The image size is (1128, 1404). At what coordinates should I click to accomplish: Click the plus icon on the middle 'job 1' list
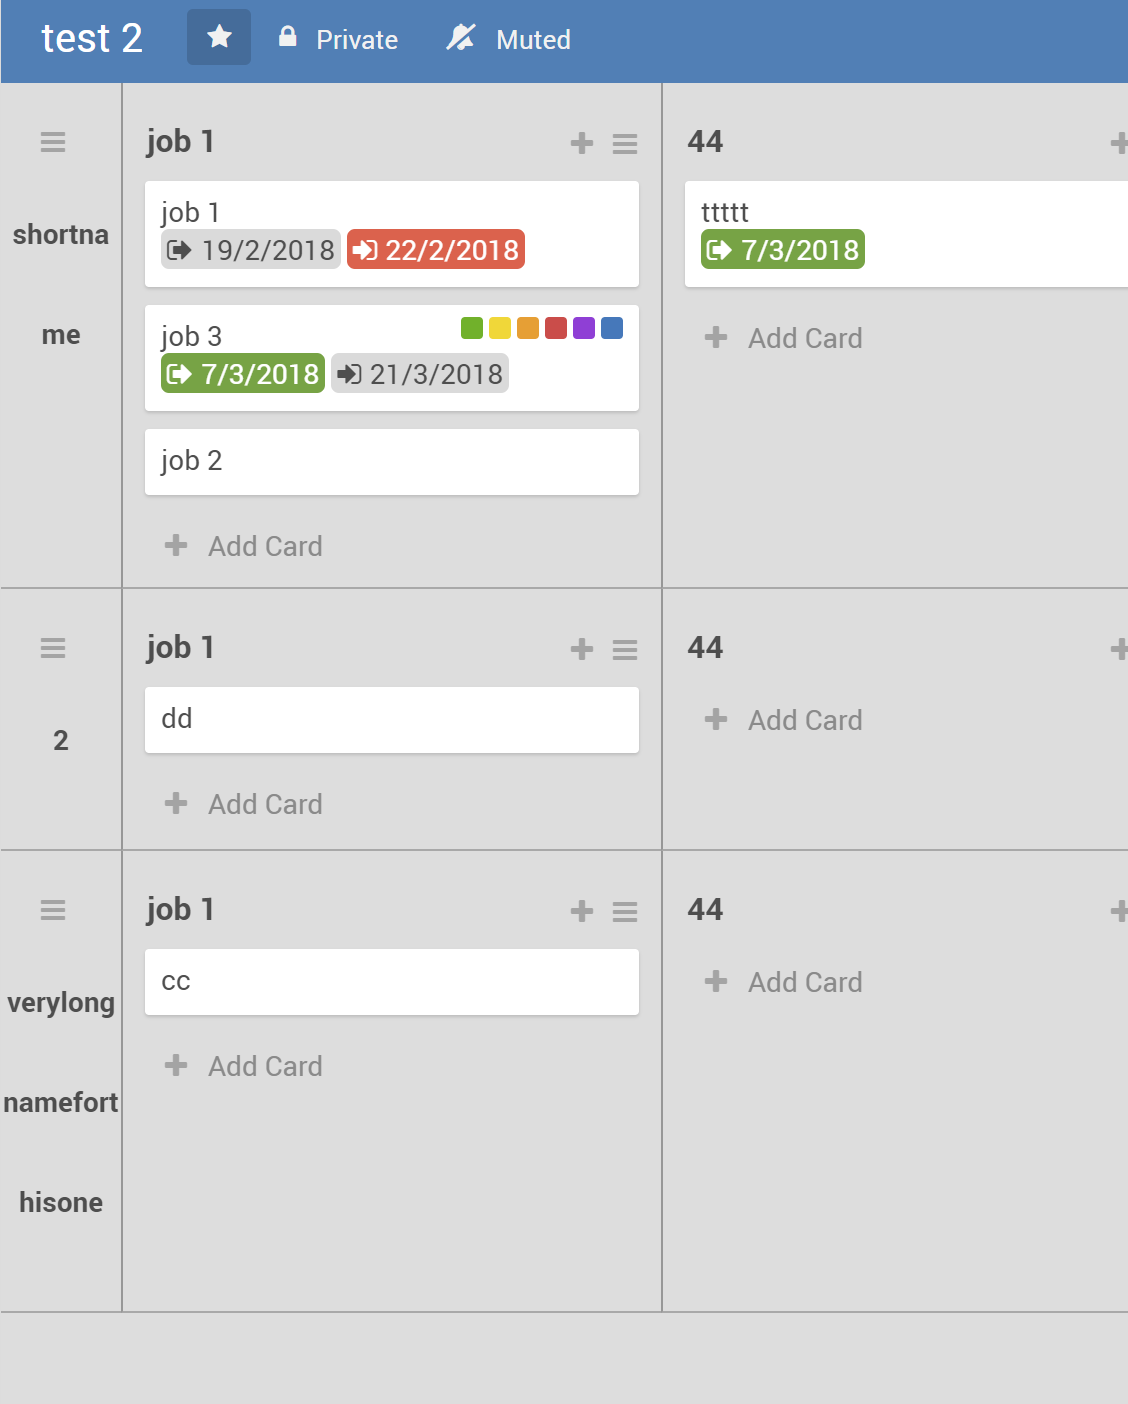(x=581, y=649)
